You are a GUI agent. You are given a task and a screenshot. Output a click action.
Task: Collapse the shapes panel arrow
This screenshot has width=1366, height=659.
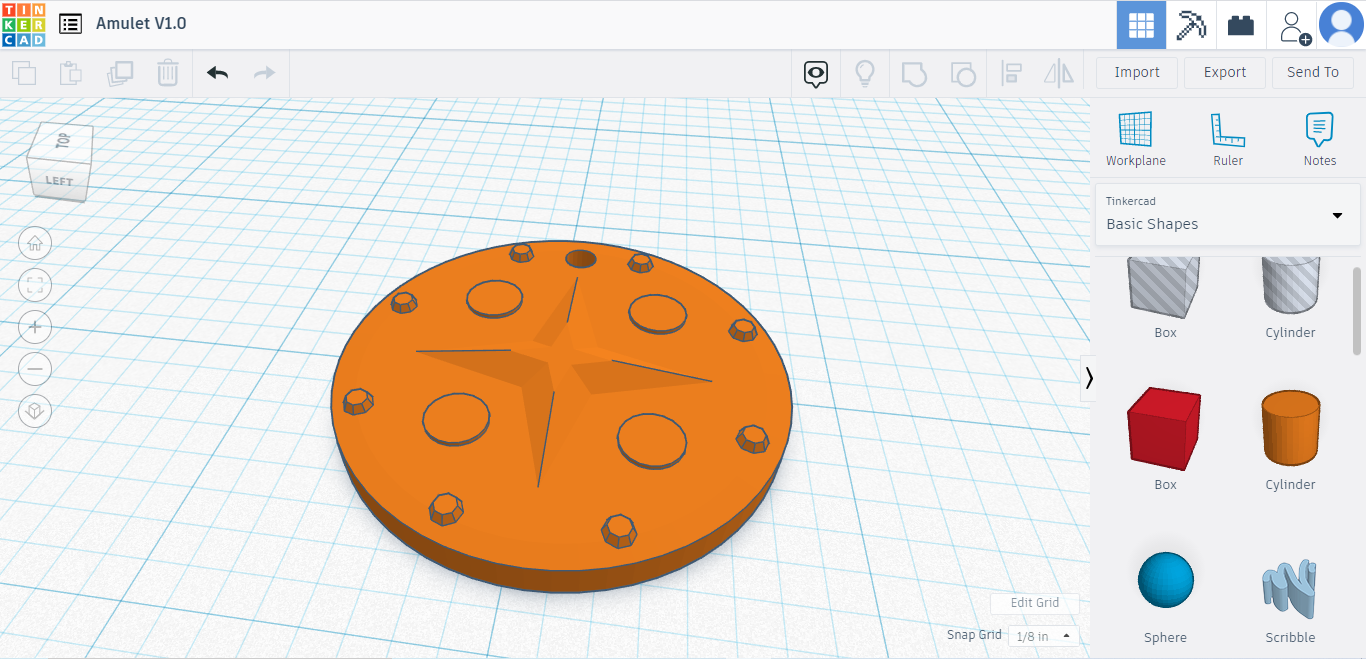pyautogui.click(x=1088, y=378)
